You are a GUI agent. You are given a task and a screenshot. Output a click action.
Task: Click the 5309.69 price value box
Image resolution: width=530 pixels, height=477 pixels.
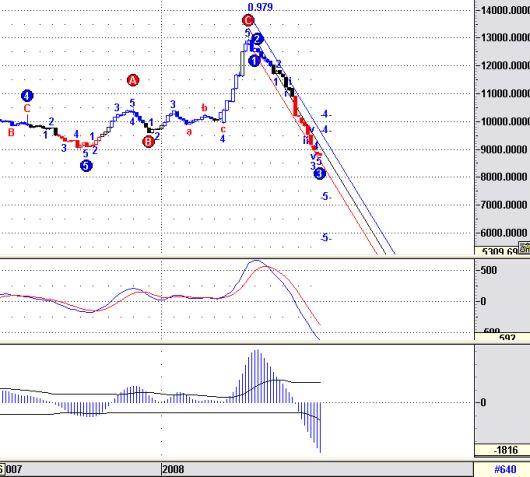click(x=497, y=251)
